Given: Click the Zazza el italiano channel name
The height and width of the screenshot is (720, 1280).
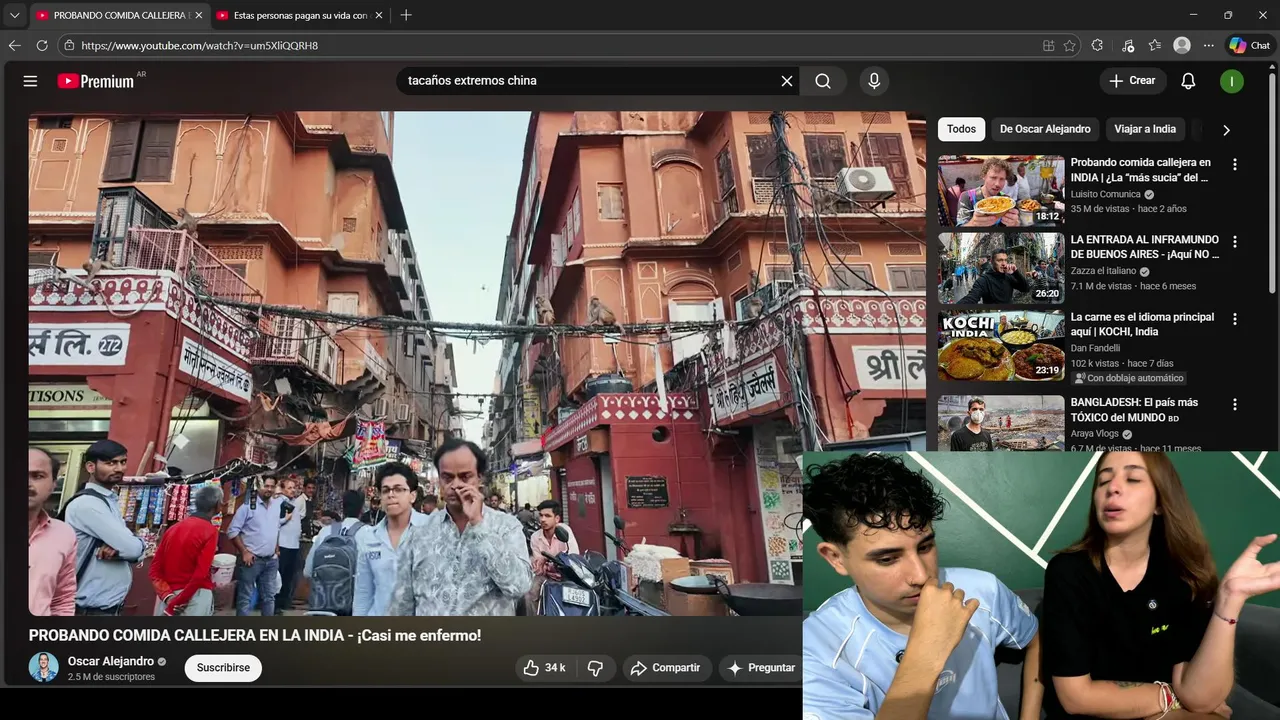Looking at the screenshot, I should [1103, 271].
